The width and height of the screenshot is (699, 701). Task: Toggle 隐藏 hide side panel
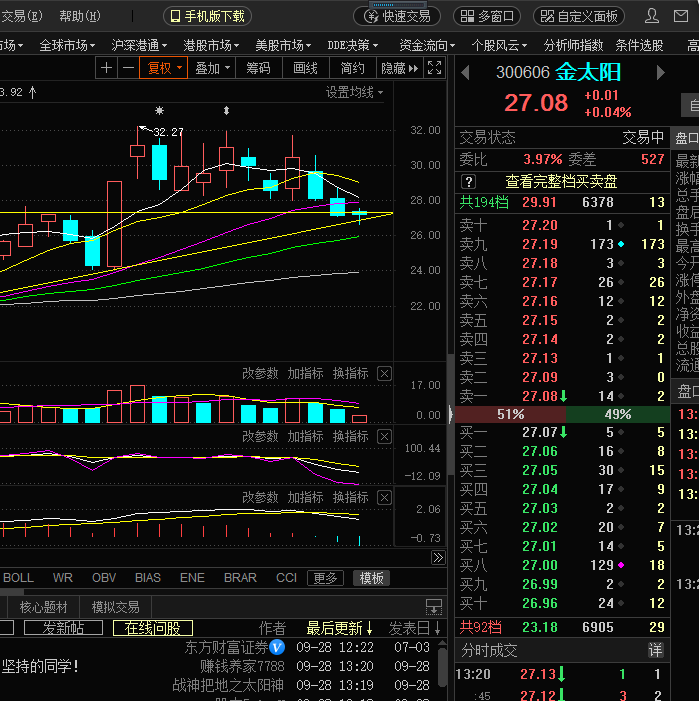pos(400,68)
